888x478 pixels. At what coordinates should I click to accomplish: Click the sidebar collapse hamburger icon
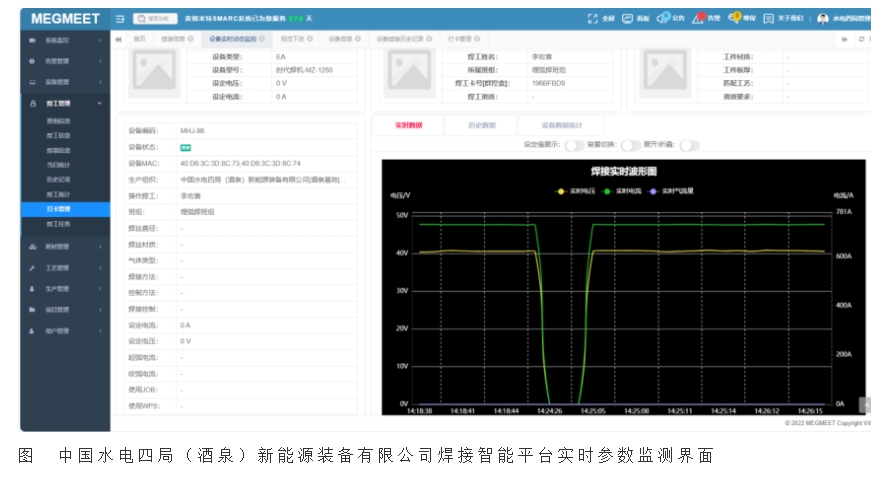tap(120, 18)
